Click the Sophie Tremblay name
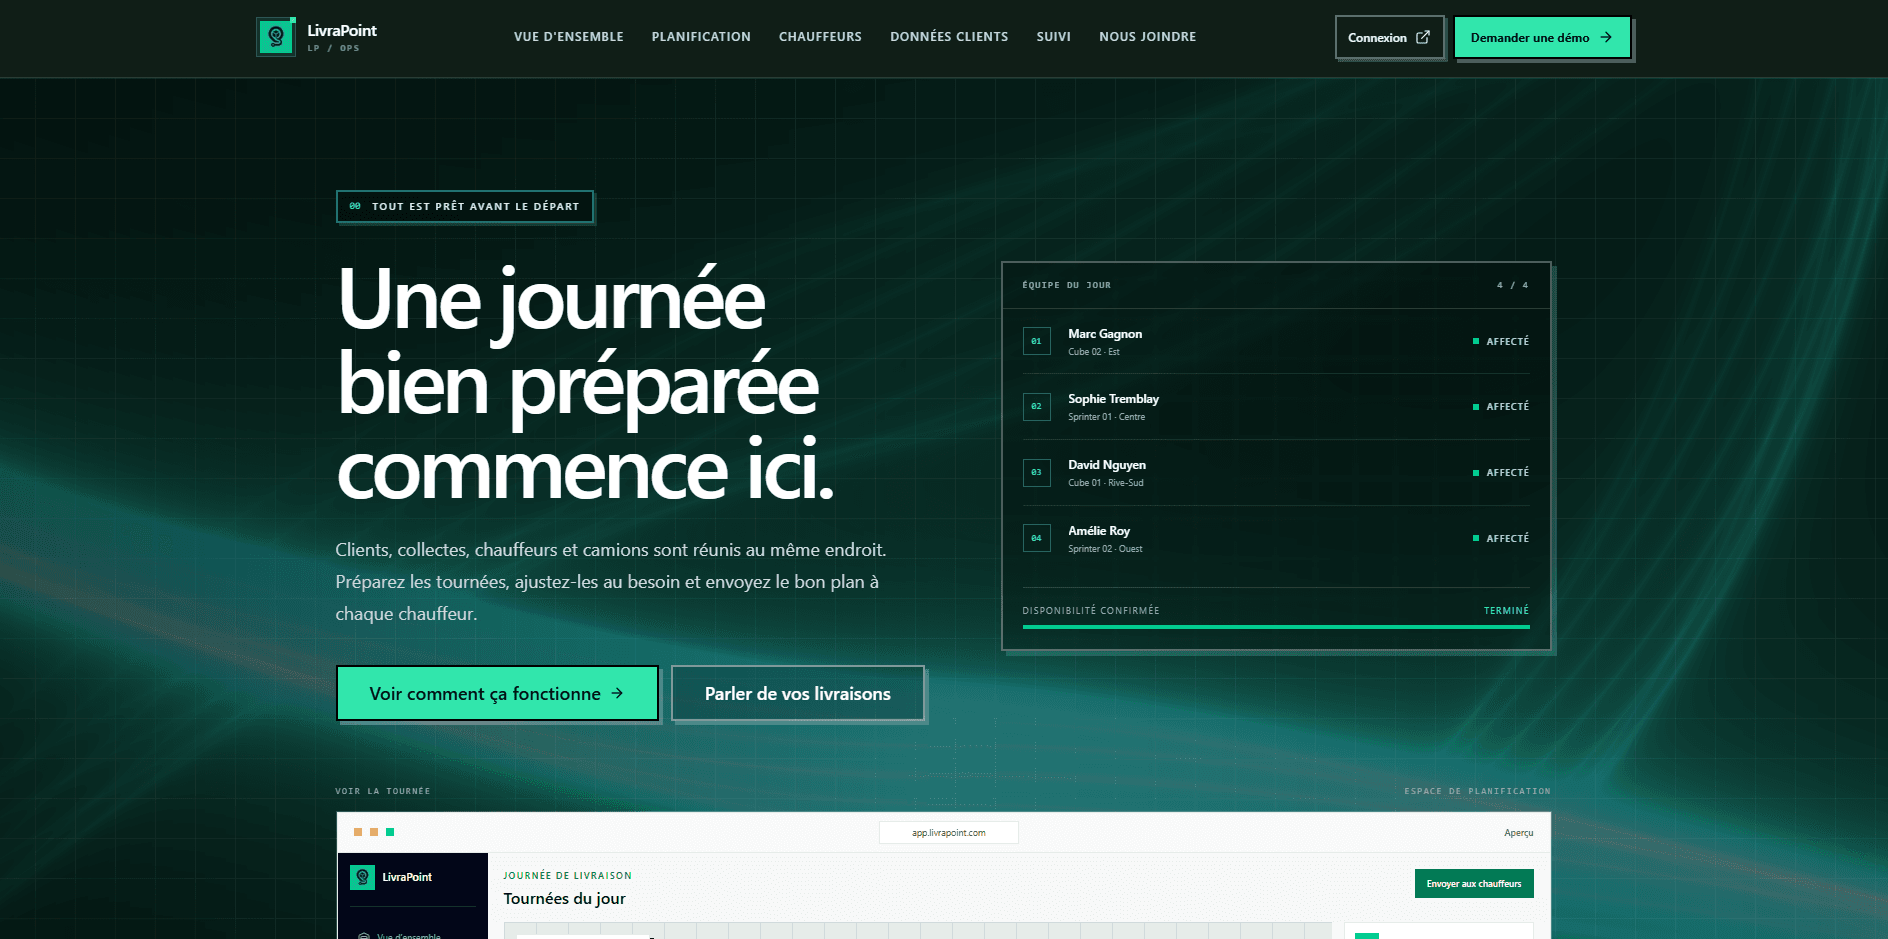 1113,399
